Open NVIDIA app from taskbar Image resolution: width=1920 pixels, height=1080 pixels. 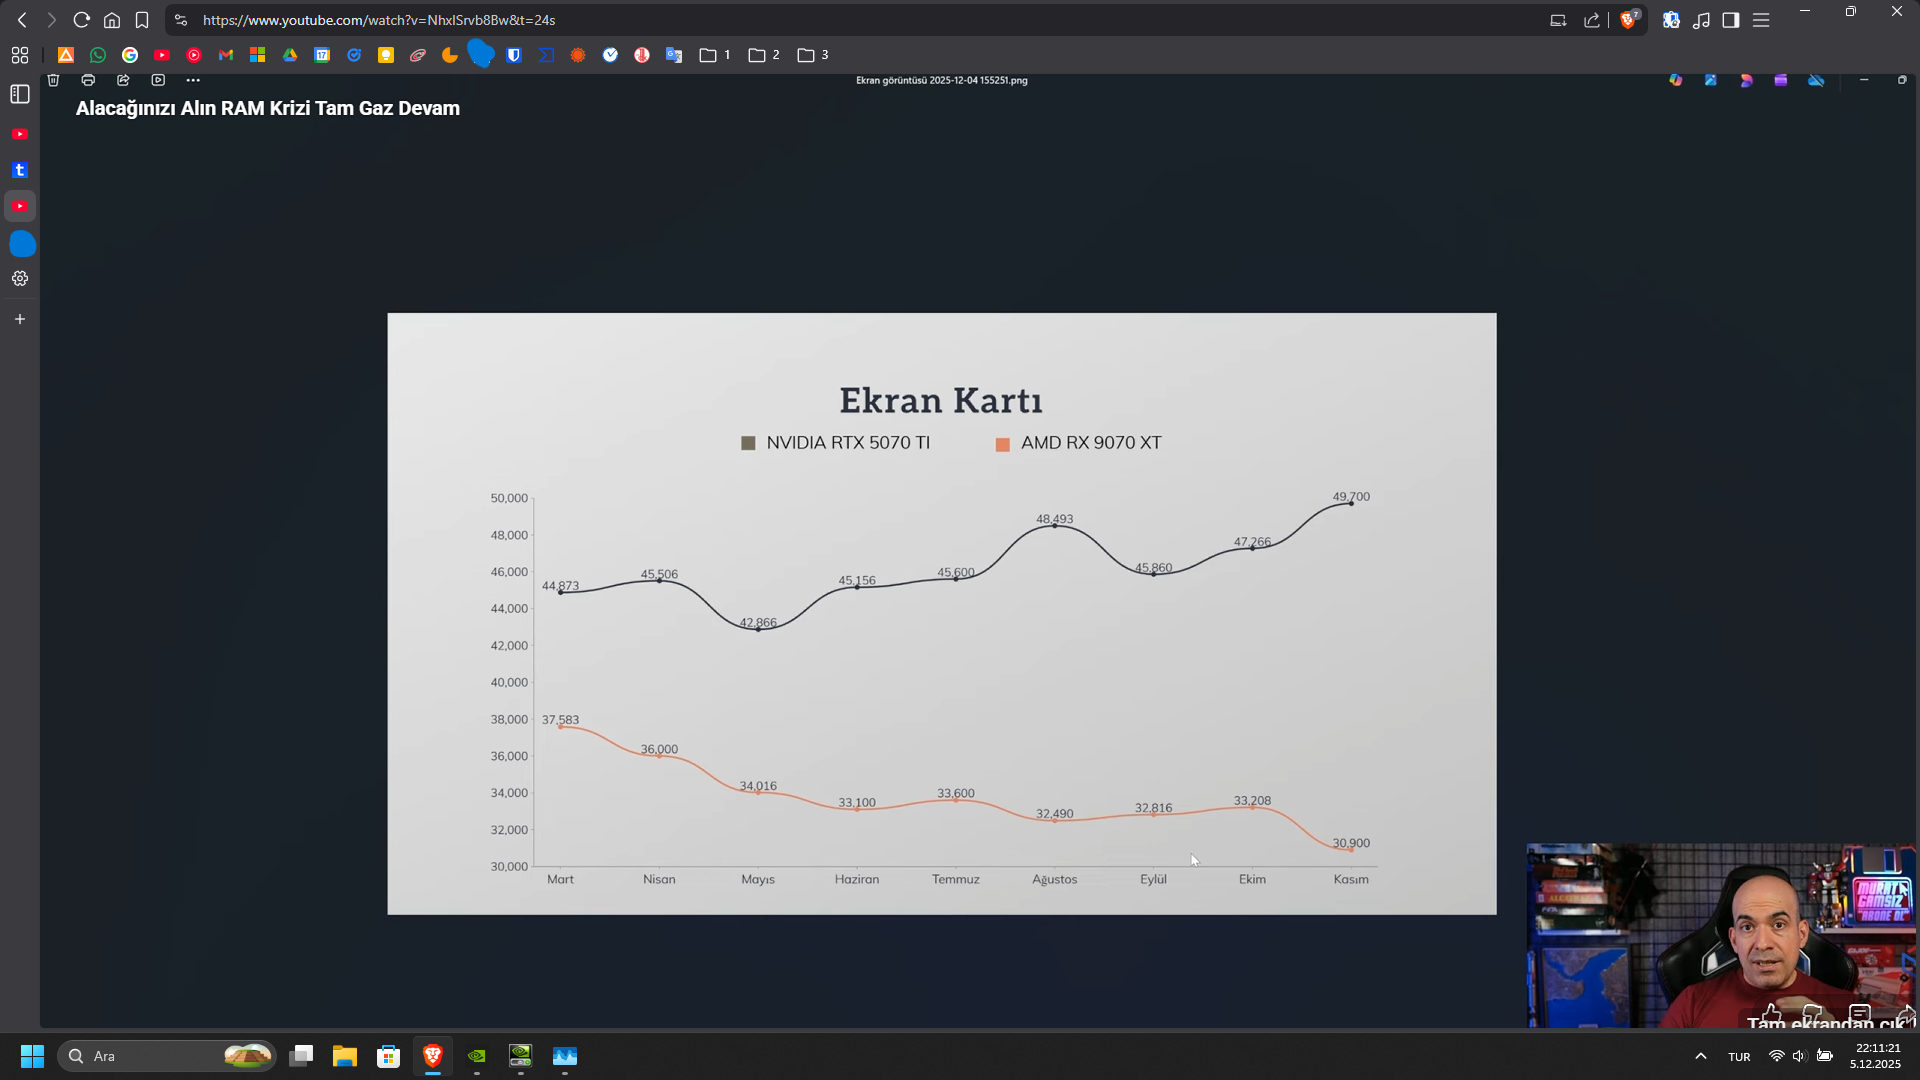click(477, 1056)
